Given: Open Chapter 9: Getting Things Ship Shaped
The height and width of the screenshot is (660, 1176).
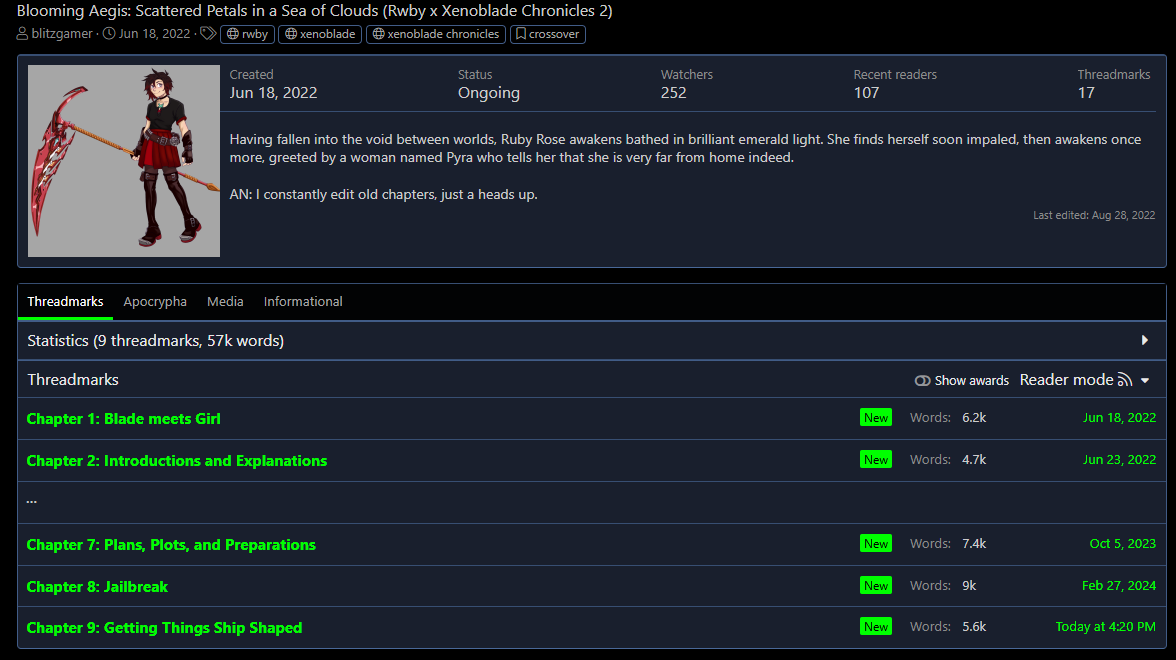Looking at the screenshot, I should click(x=164, y=628).
